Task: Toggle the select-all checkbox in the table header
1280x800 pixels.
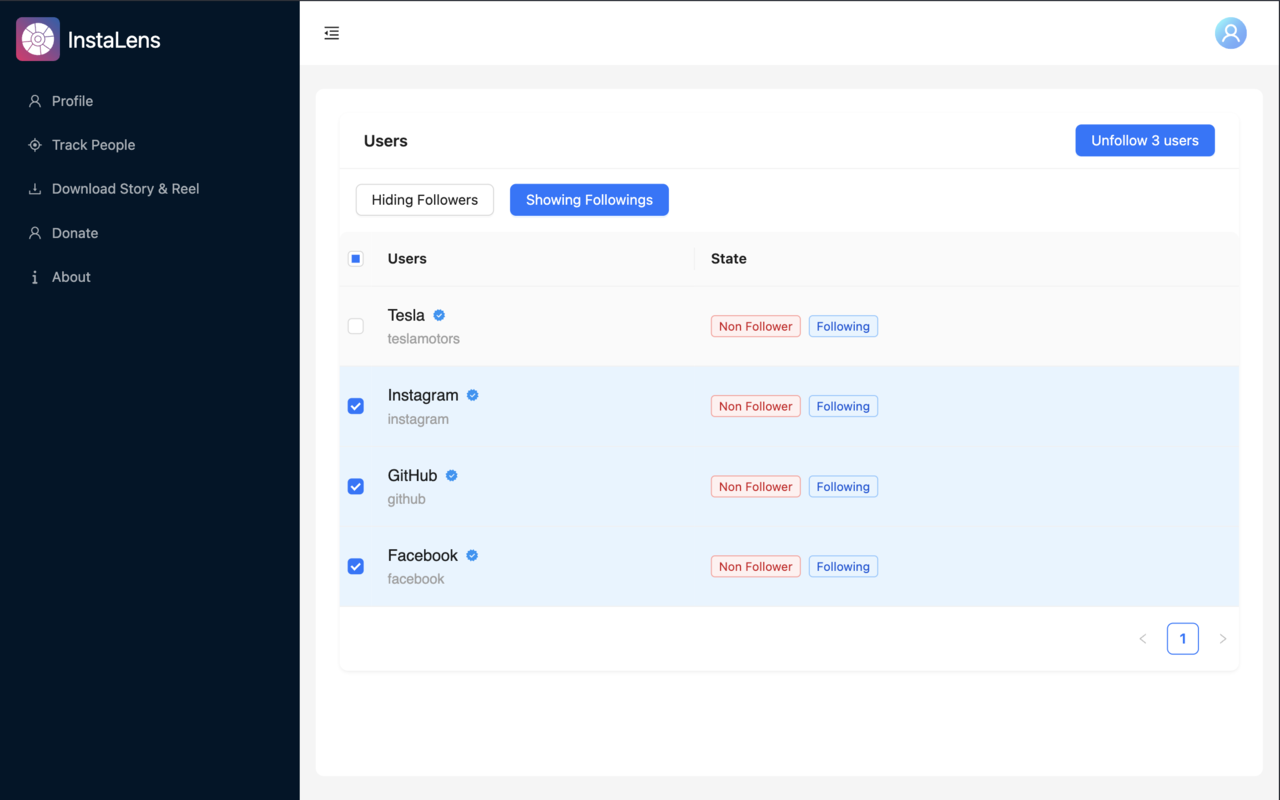Action: click(356, 259)
